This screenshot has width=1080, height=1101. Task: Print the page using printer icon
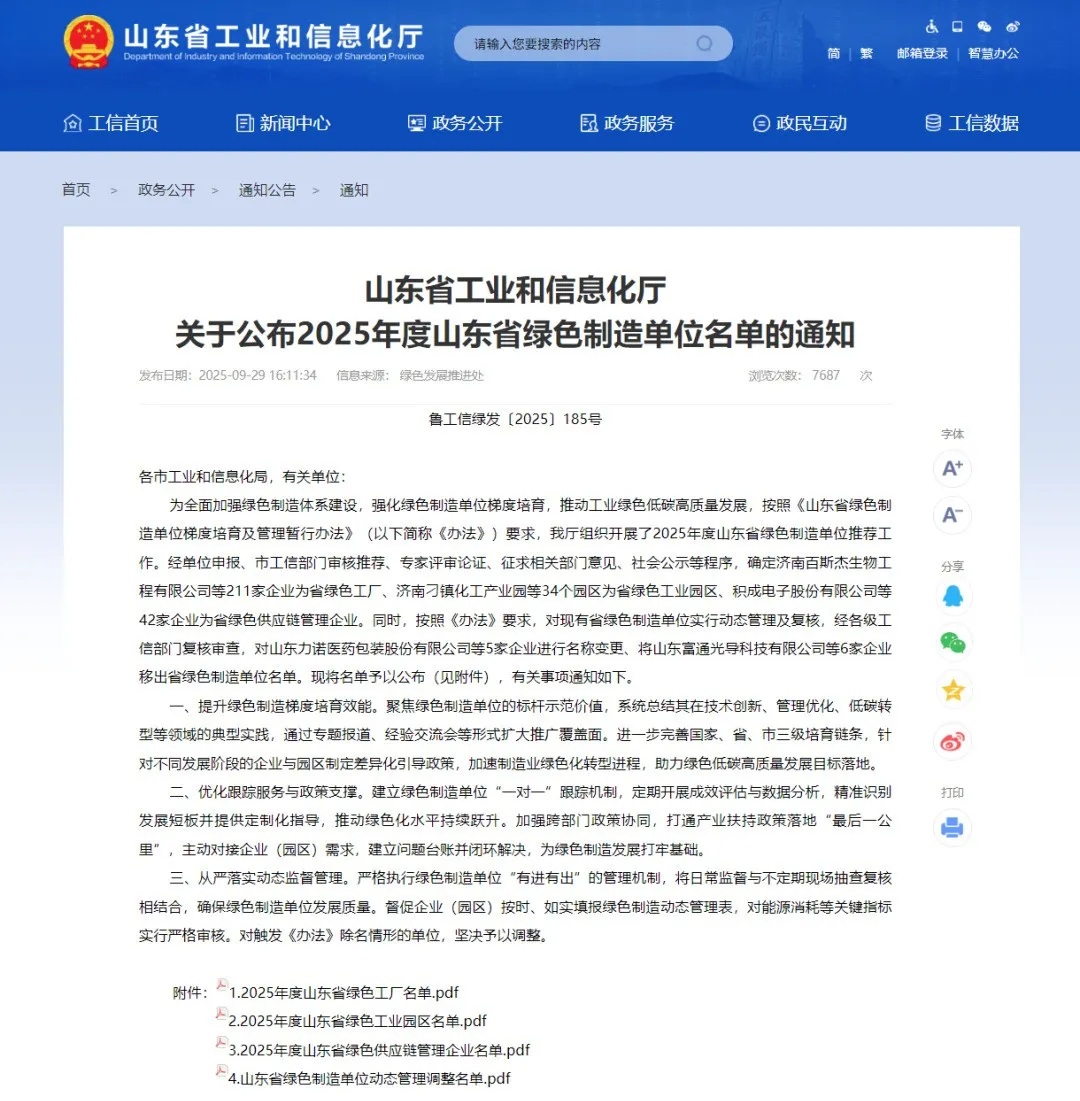tap(952, 827)
